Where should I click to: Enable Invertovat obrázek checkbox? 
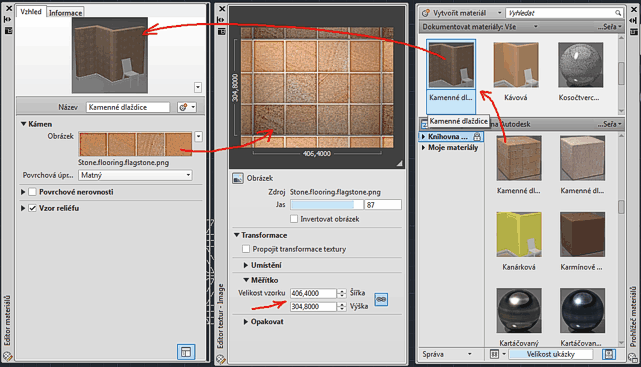point(294,219)
